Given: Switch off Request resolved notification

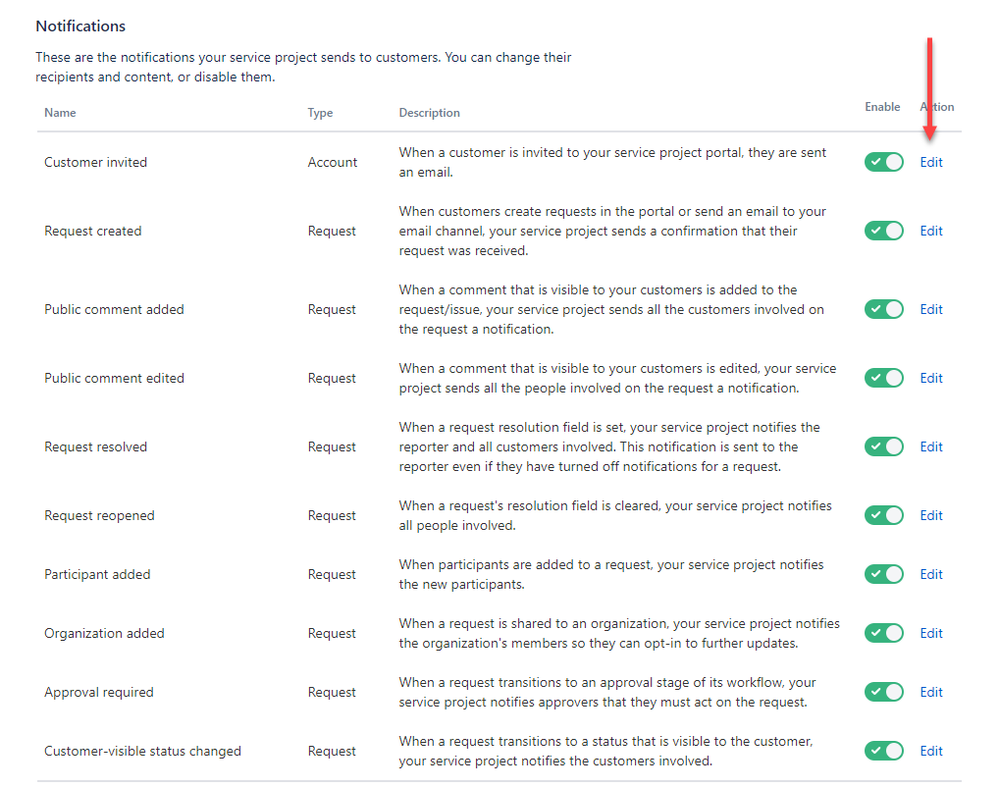Looking at the screenshot, I should pos(883,447).
